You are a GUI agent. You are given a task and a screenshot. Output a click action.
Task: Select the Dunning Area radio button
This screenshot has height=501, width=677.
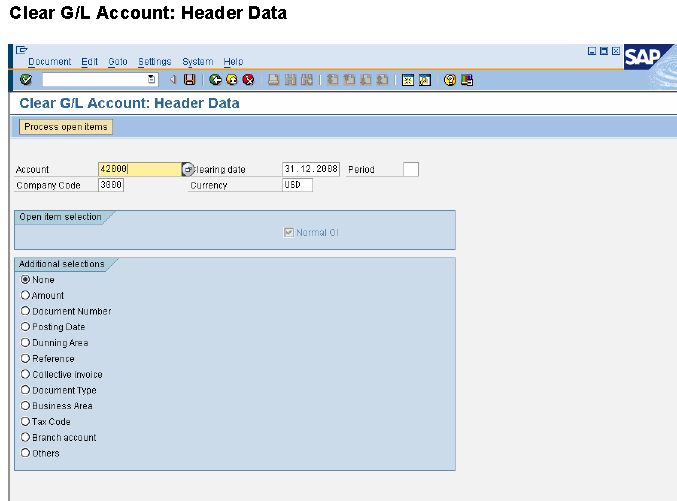pyautogui.click(x=25, y=342)
